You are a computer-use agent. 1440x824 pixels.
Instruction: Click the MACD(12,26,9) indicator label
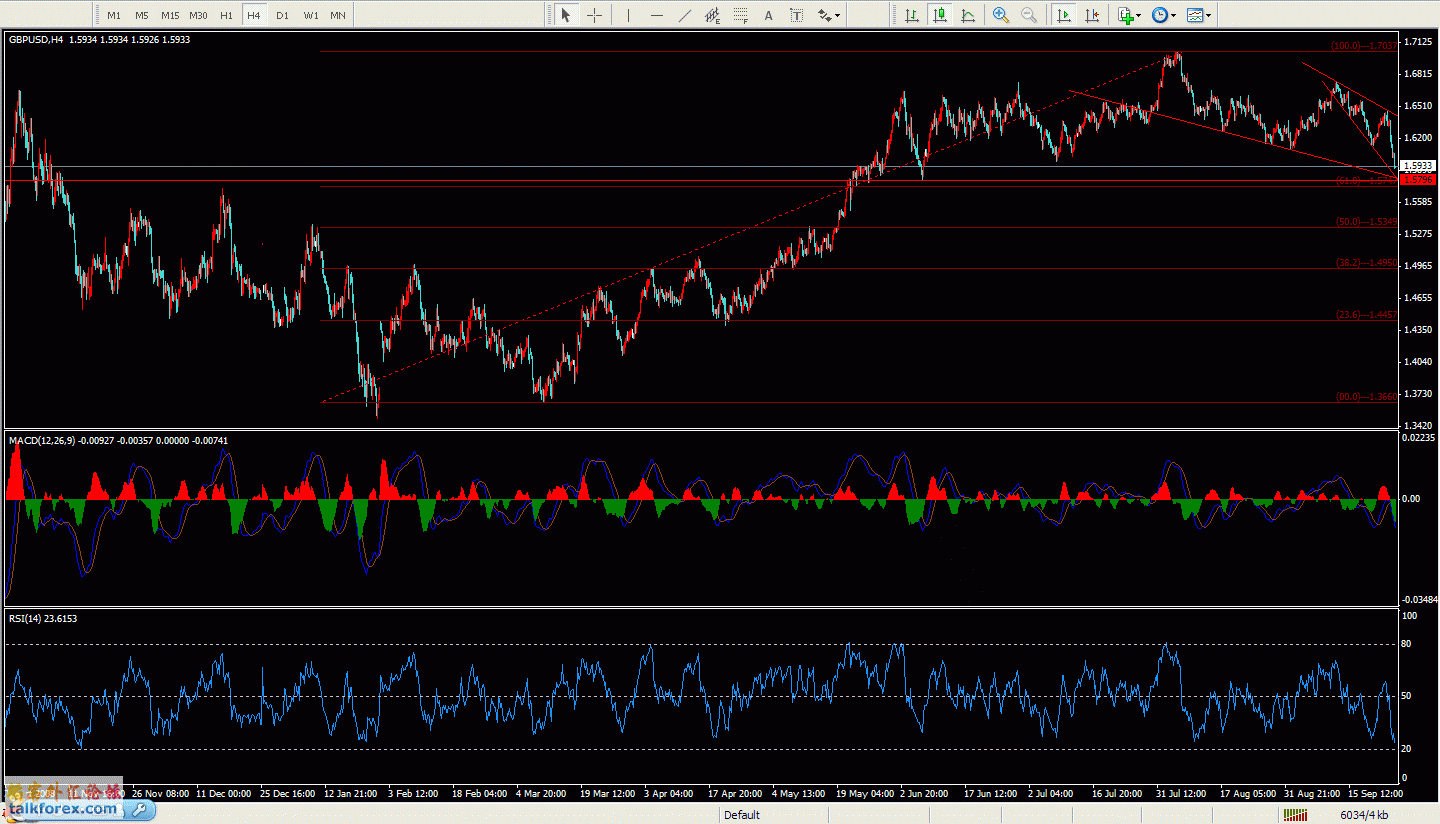(x=42, y=441)
